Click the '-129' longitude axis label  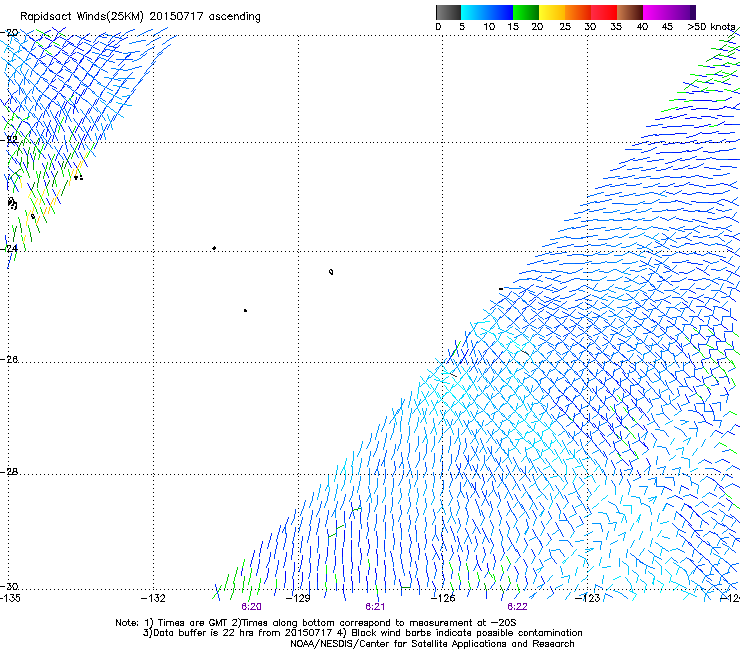[298, 598]
